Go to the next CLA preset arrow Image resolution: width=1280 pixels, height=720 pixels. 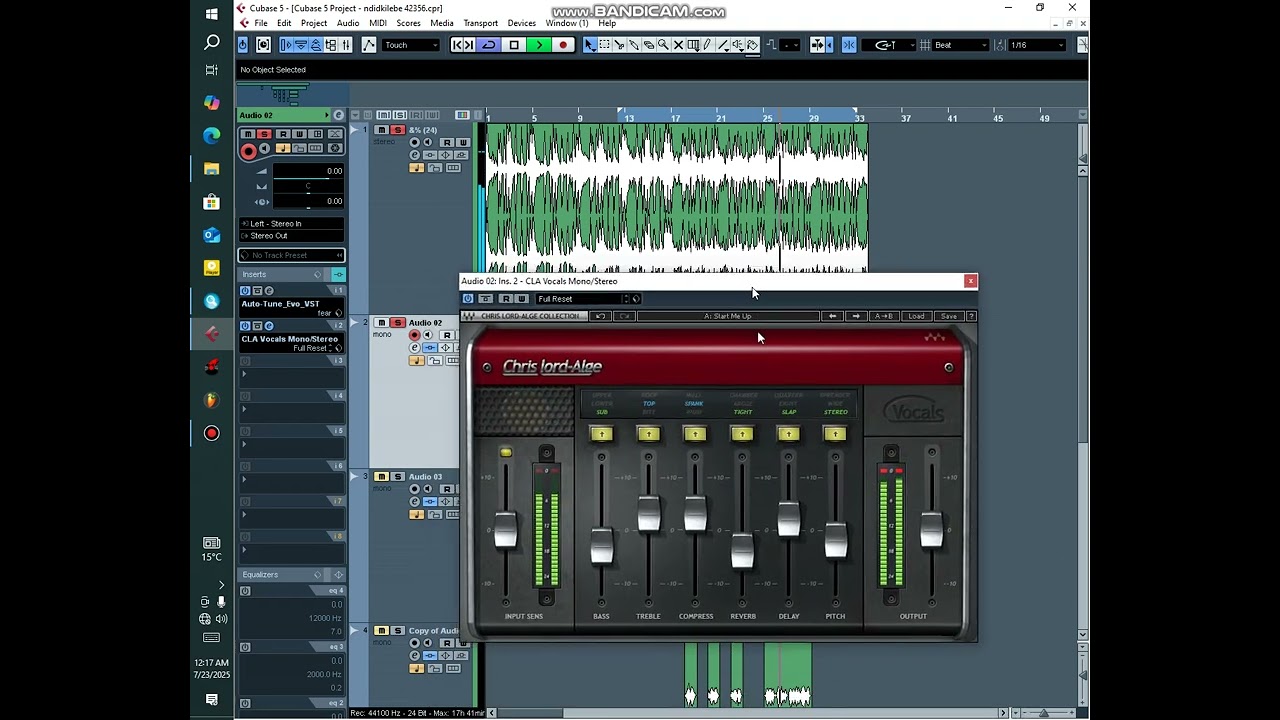855,316
